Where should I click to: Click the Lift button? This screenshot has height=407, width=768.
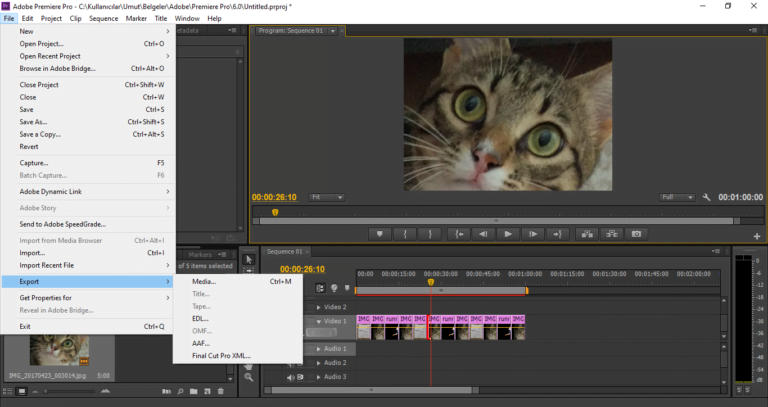pos(587,234)
